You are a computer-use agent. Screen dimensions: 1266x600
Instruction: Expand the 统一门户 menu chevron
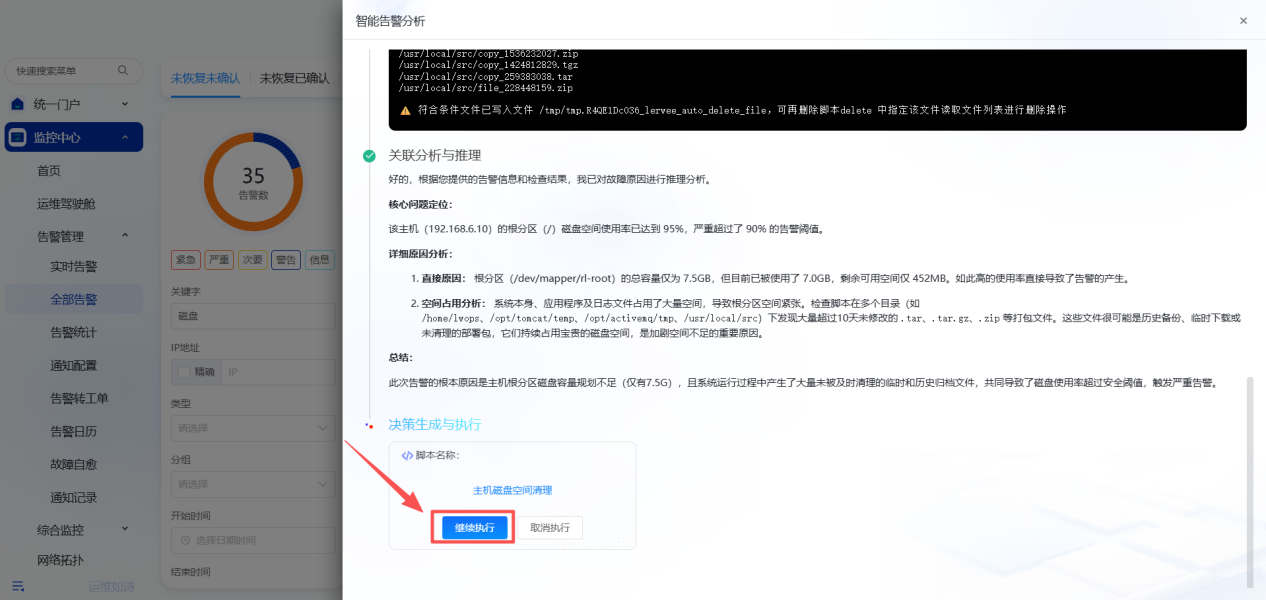click(x=125, y=104)
